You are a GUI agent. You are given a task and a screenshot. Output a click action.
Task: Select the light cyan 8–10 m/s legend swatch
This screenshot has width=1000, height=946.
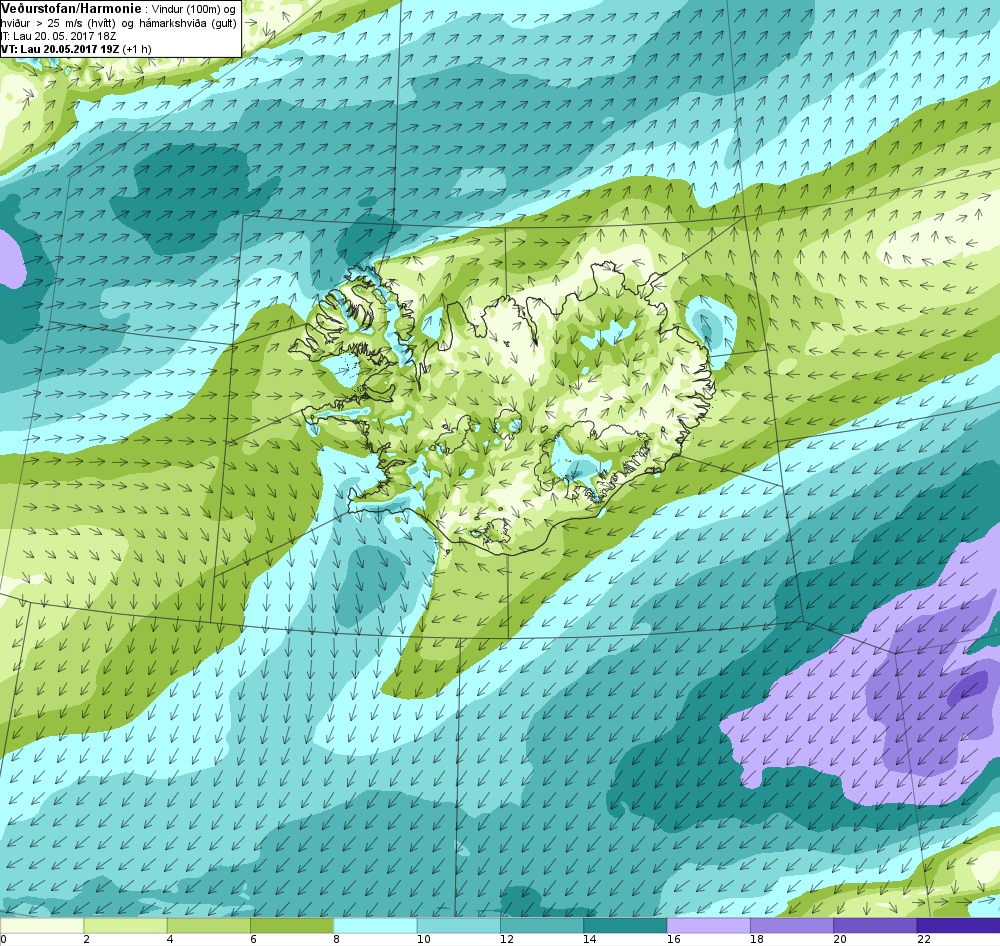click(375, 925)
